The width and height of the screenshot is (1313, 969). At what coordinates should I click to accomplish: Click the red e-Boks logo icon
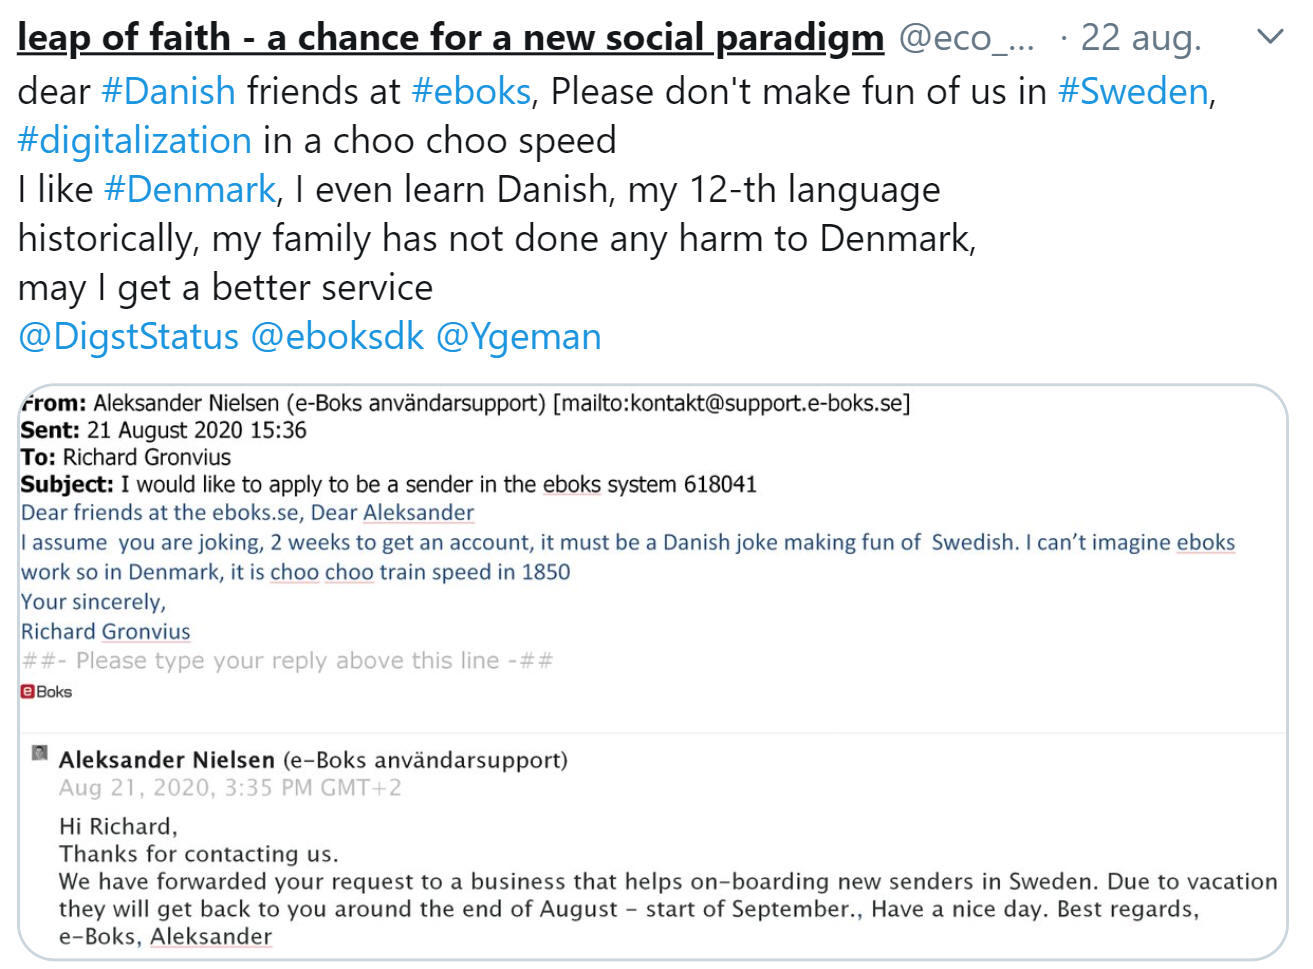[x=46, y=691]
